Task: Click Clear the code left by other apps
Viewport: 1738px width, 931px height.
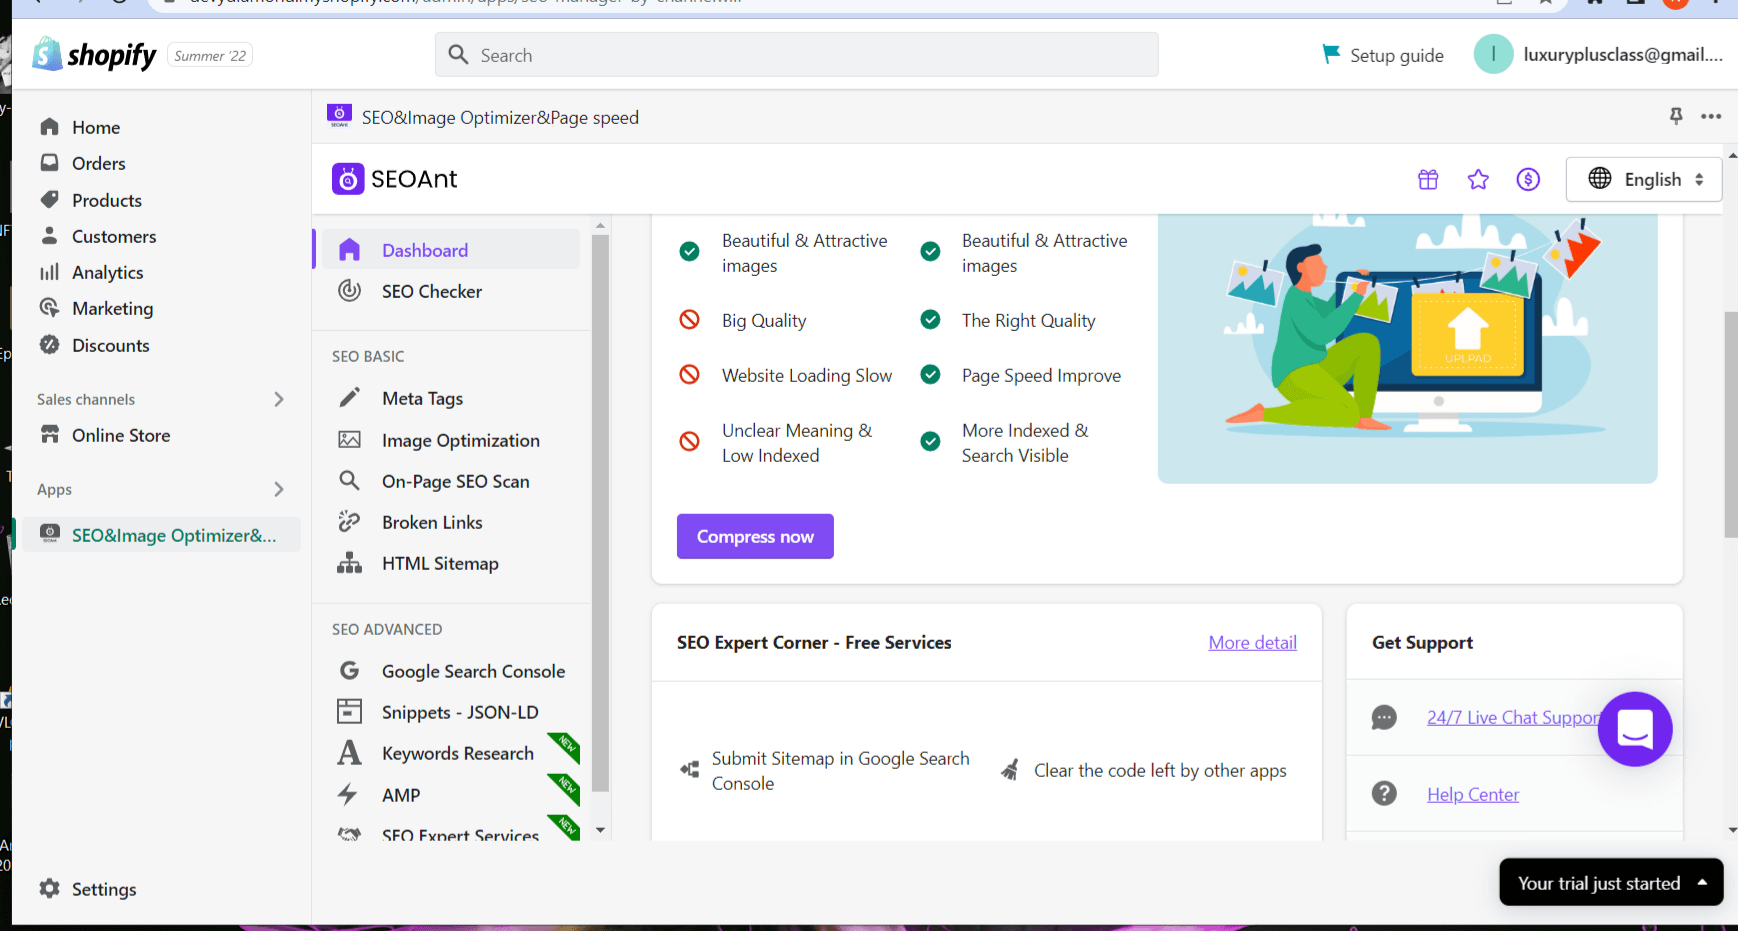Action: tap(1160, 770)
